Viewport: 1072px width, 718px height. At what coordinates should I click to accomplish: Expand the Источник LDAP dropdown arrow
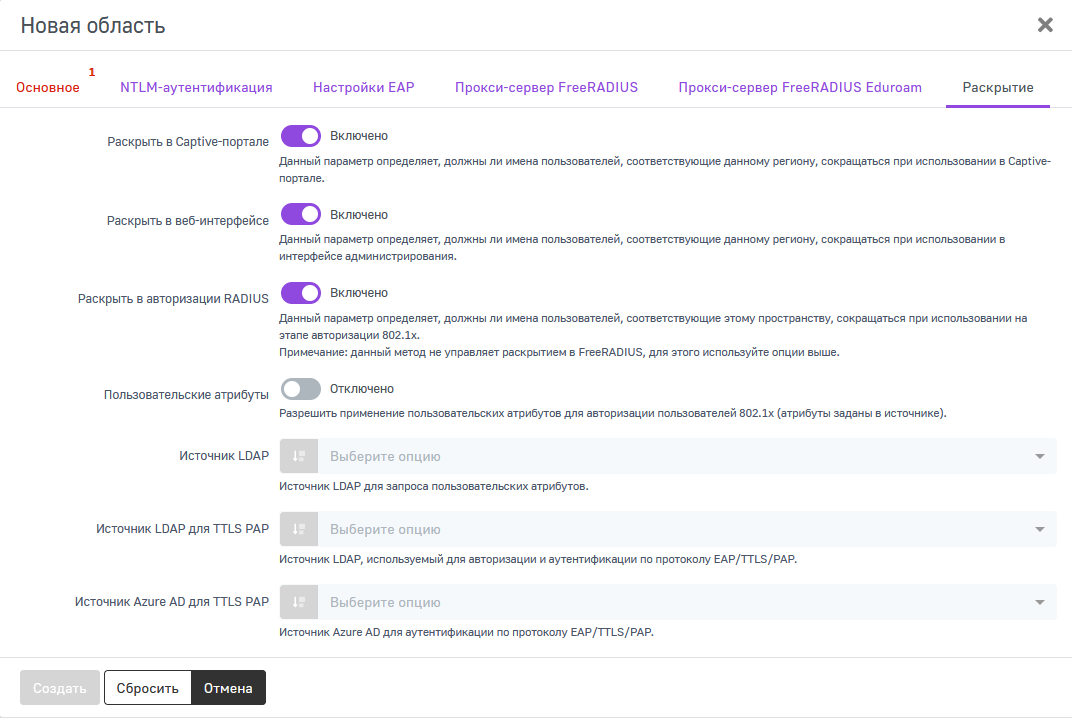(1039, 457)
